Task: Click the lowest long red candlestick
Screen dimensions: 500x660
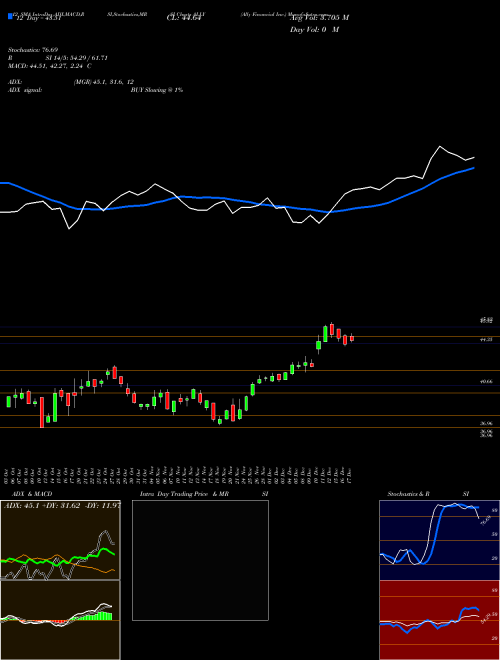Action: click(42, 412)
